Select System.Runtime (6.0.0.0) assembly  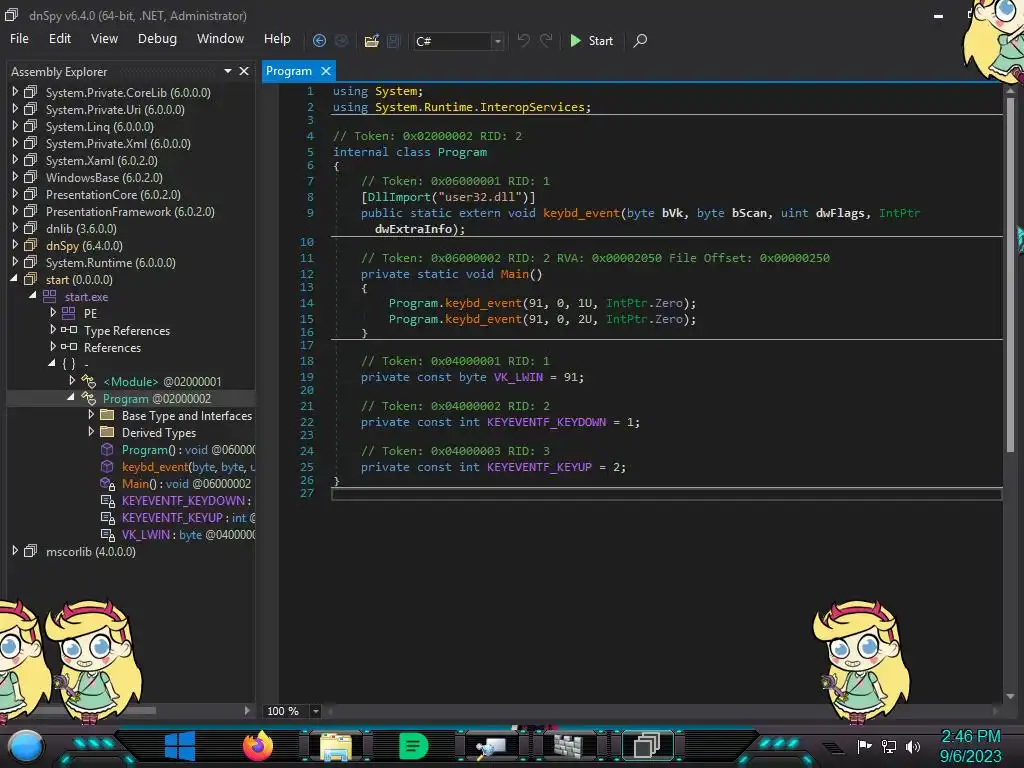(x=110, y=263)
